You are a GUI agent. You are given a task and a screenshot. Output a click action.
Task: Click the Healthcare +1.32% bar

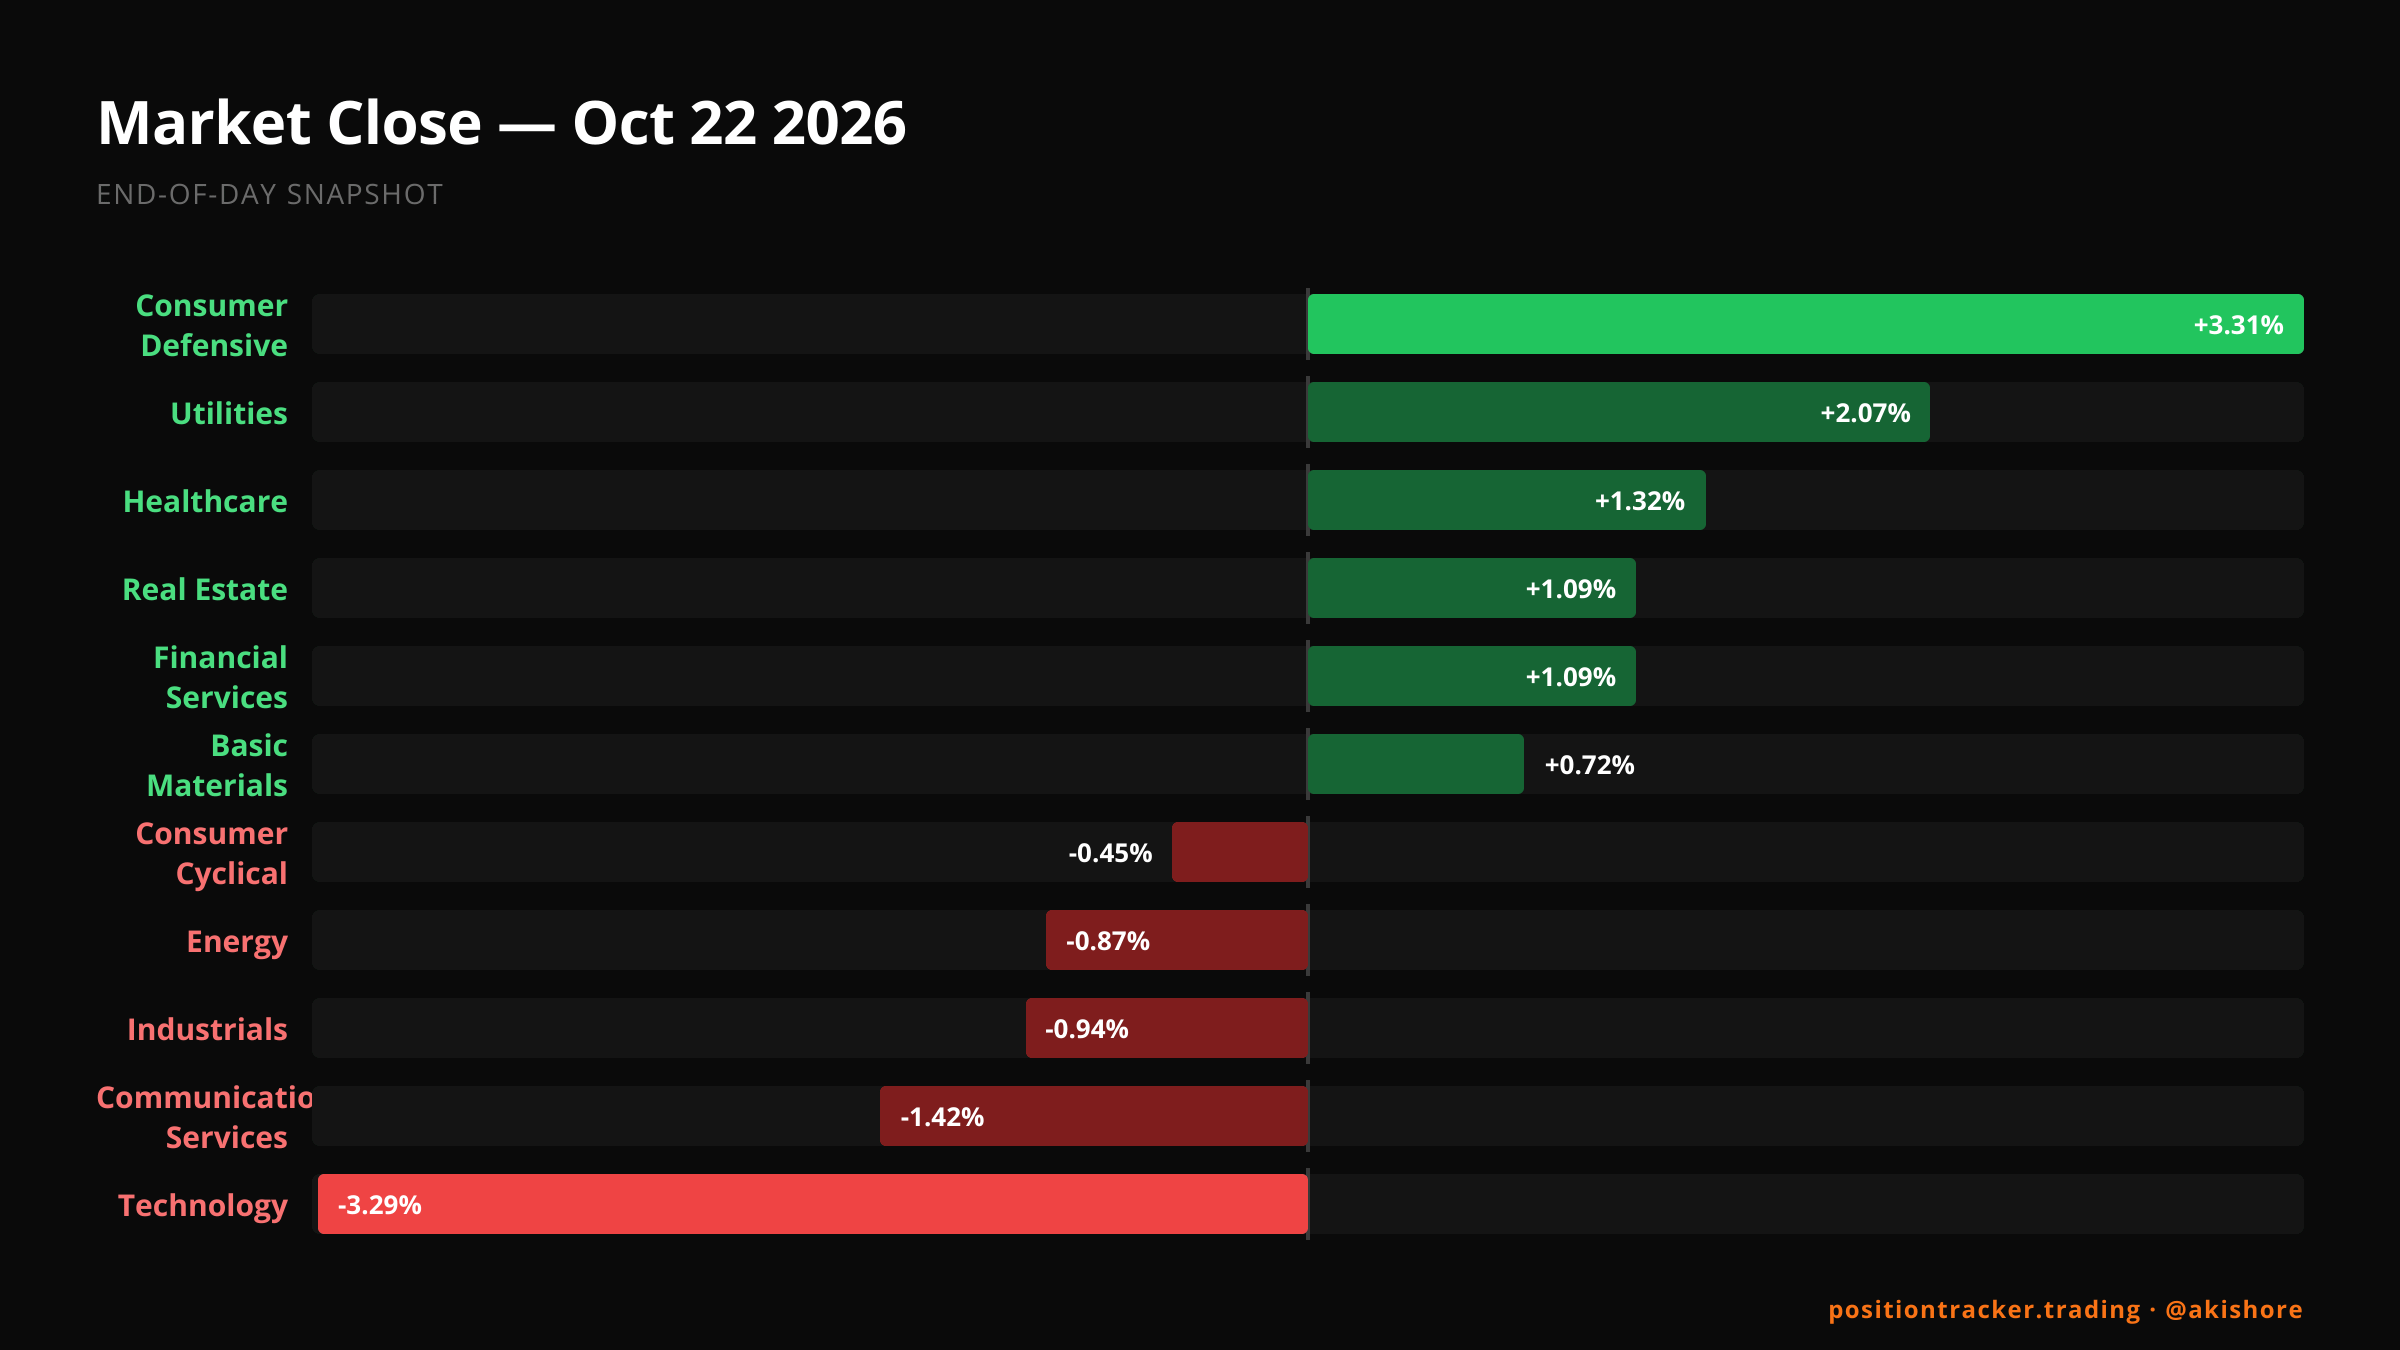(x=1506, y=500)
